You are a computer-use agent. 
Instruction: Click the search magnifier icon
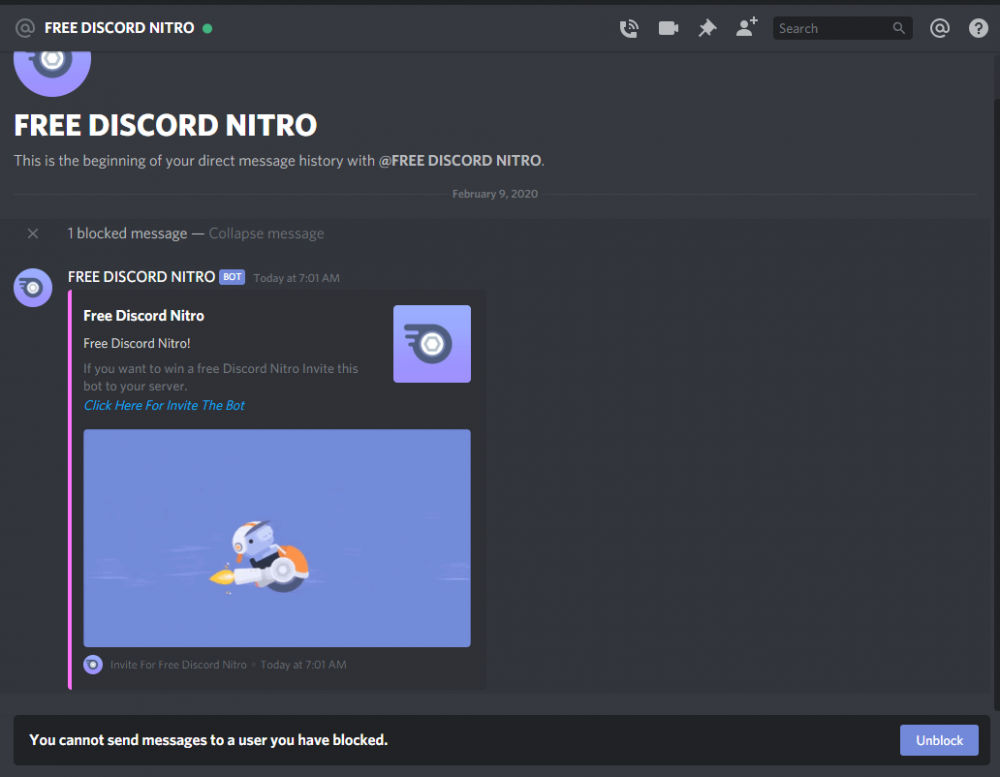(899, 28)
